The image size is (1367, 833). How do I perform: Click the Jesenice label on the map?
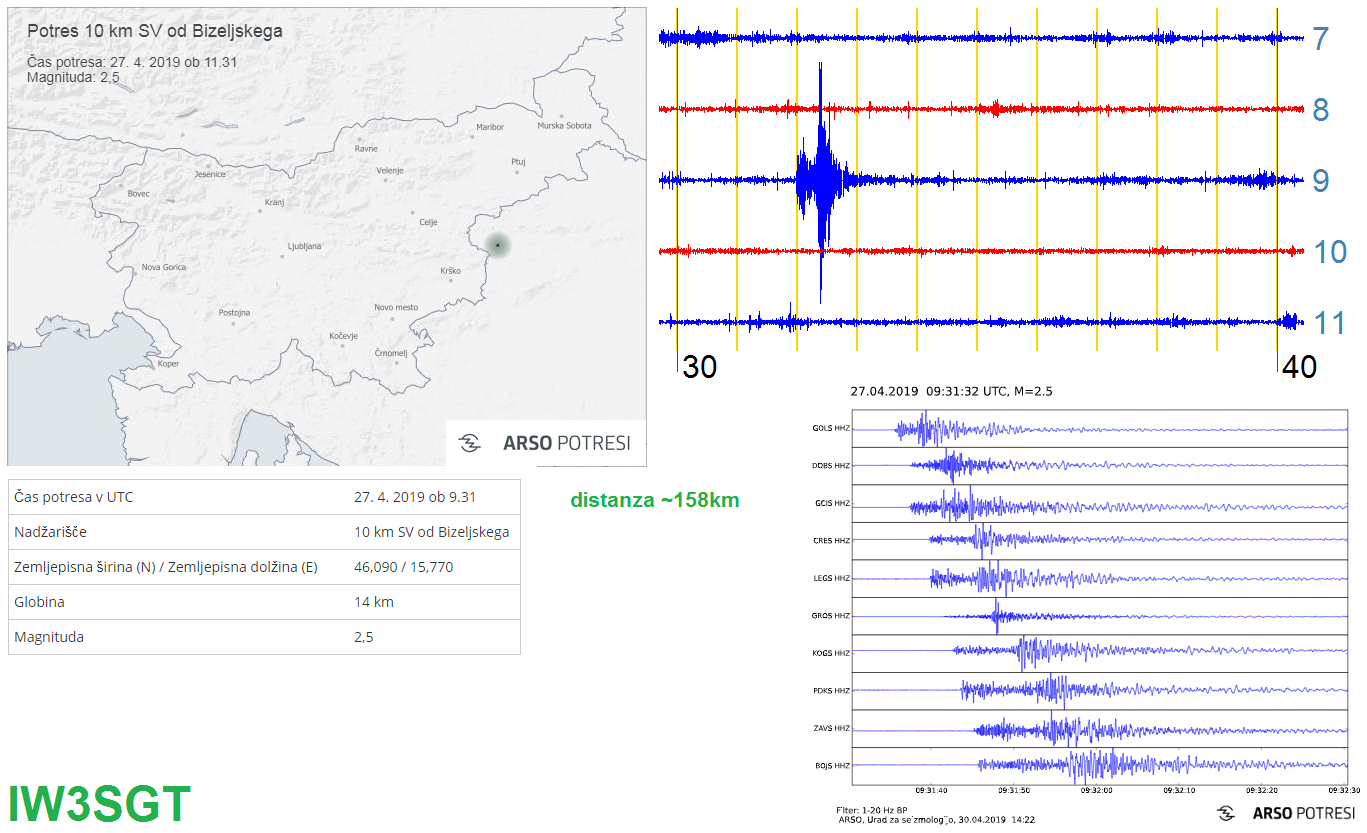[x=210, y=174]
